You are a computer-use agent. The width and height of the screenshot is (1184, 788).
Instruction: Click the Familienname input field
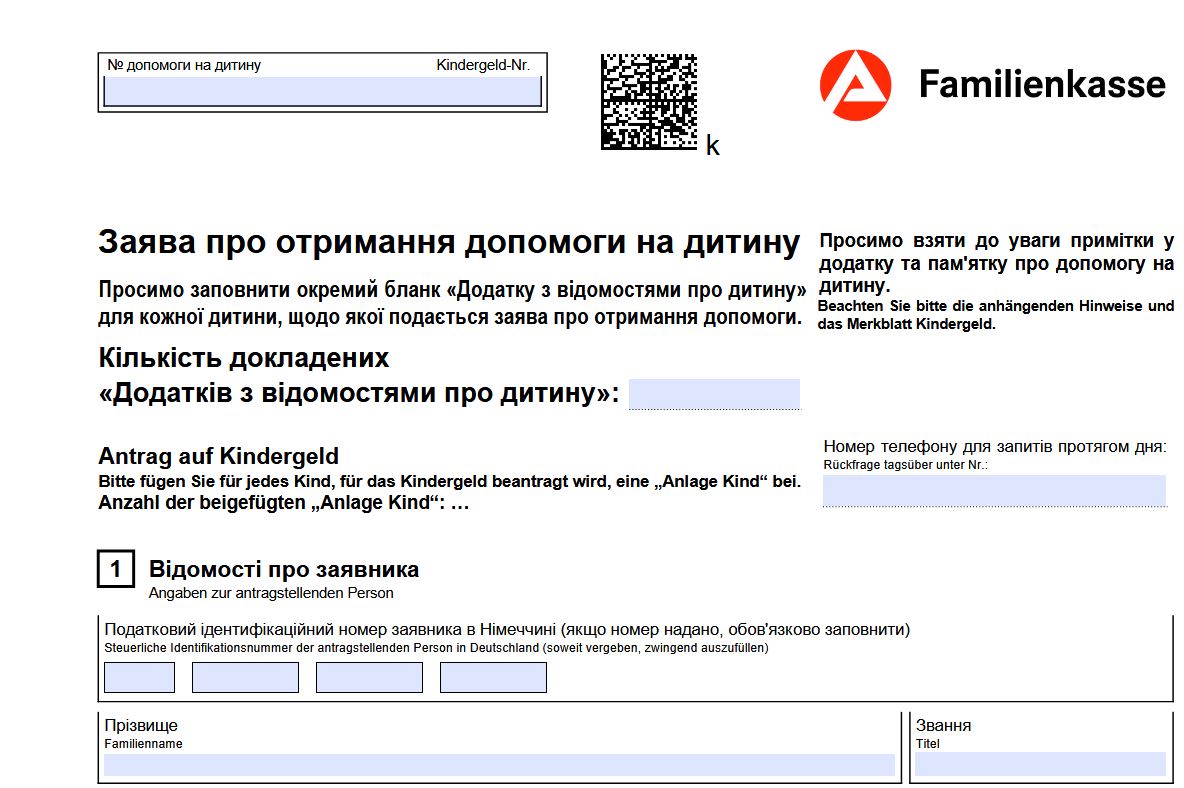point(499,765)
